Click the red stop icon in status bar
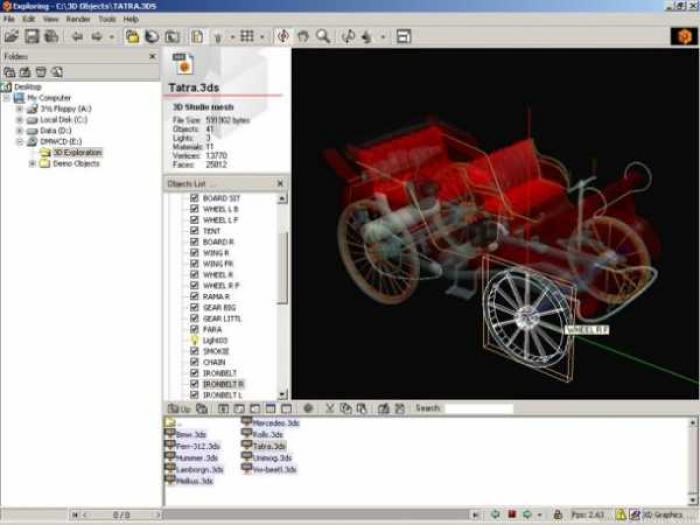Viewport: 700px width, 525px height. pos(512,515)
